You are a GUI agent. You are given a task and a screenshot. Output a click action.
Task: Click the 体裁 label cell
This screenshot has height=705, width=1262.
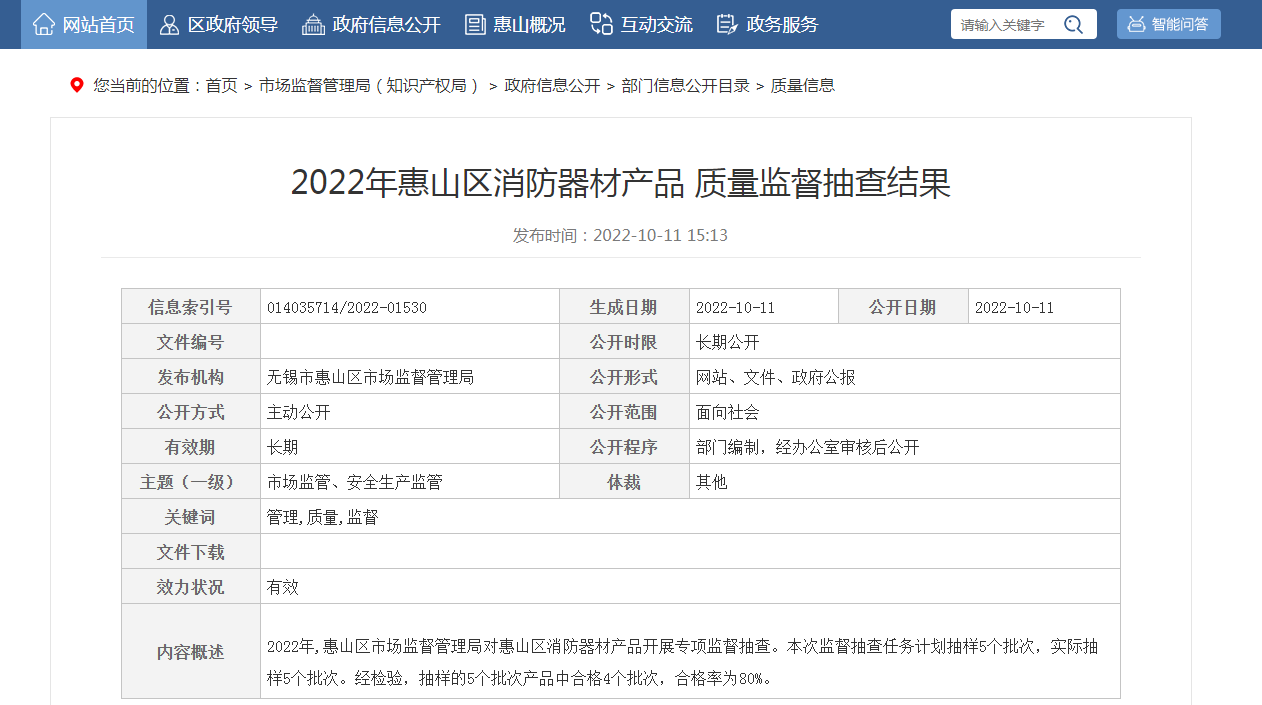pyautogui.click(x=624, y=482)
